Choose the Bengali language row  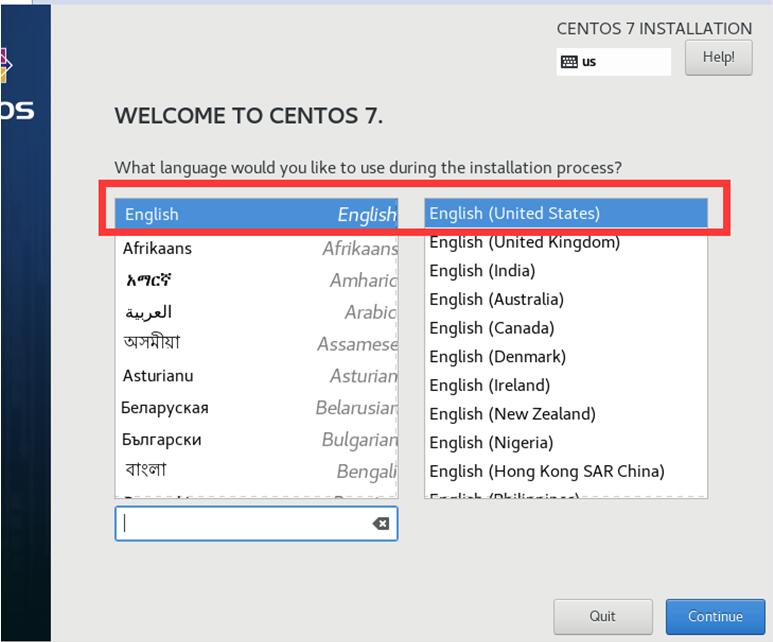(x=256, y=471)
